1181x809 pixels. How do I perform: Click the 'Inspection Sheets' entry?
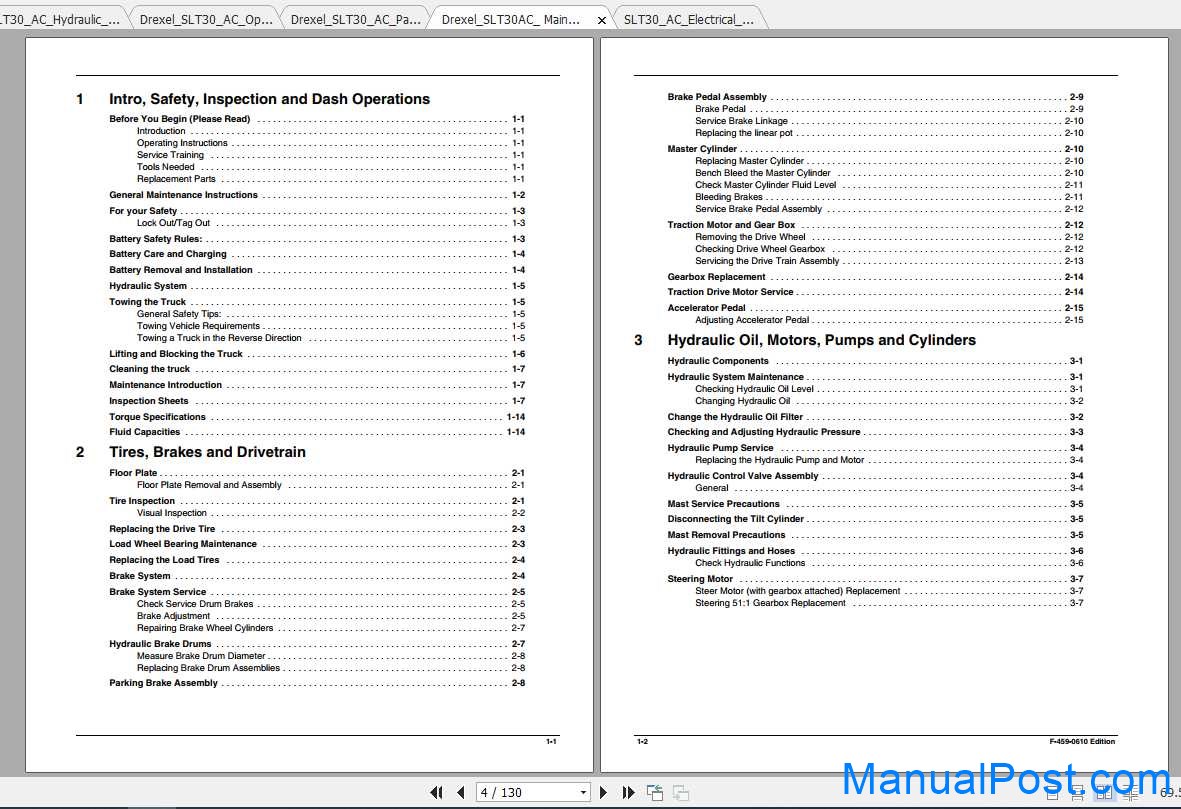tap(317, 401)
